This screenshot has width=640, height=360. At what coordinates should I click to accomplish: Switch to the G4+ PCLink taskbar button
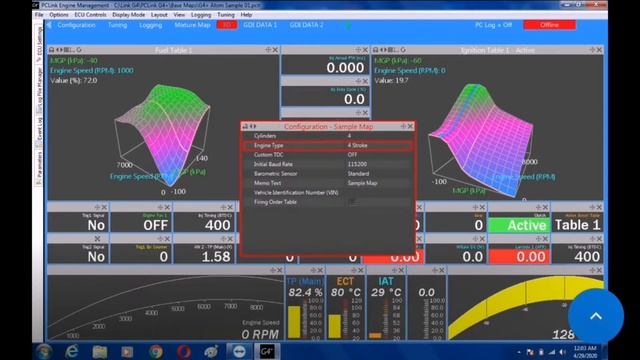click(267, 351)
